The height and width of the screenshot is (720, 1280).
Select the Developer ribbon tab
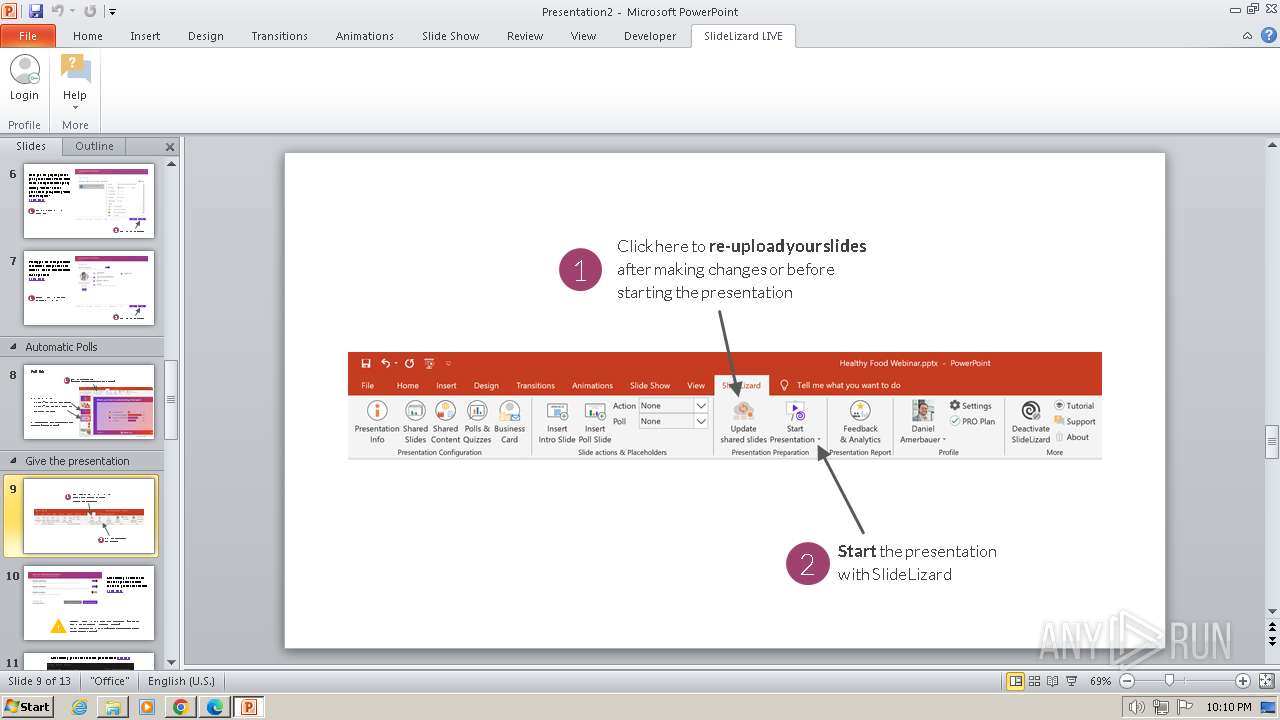[x=650, y=36]
